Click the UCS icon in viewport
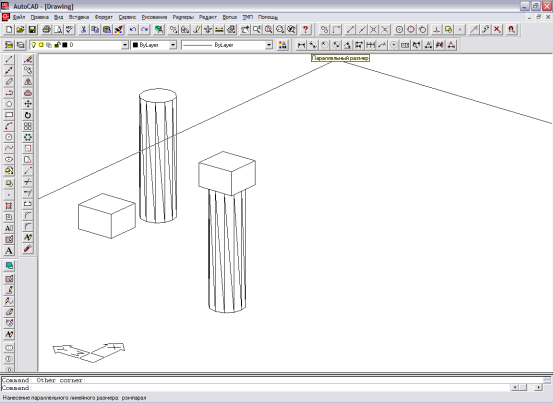This screenshot has width=553, height=403. click(89, 352)
